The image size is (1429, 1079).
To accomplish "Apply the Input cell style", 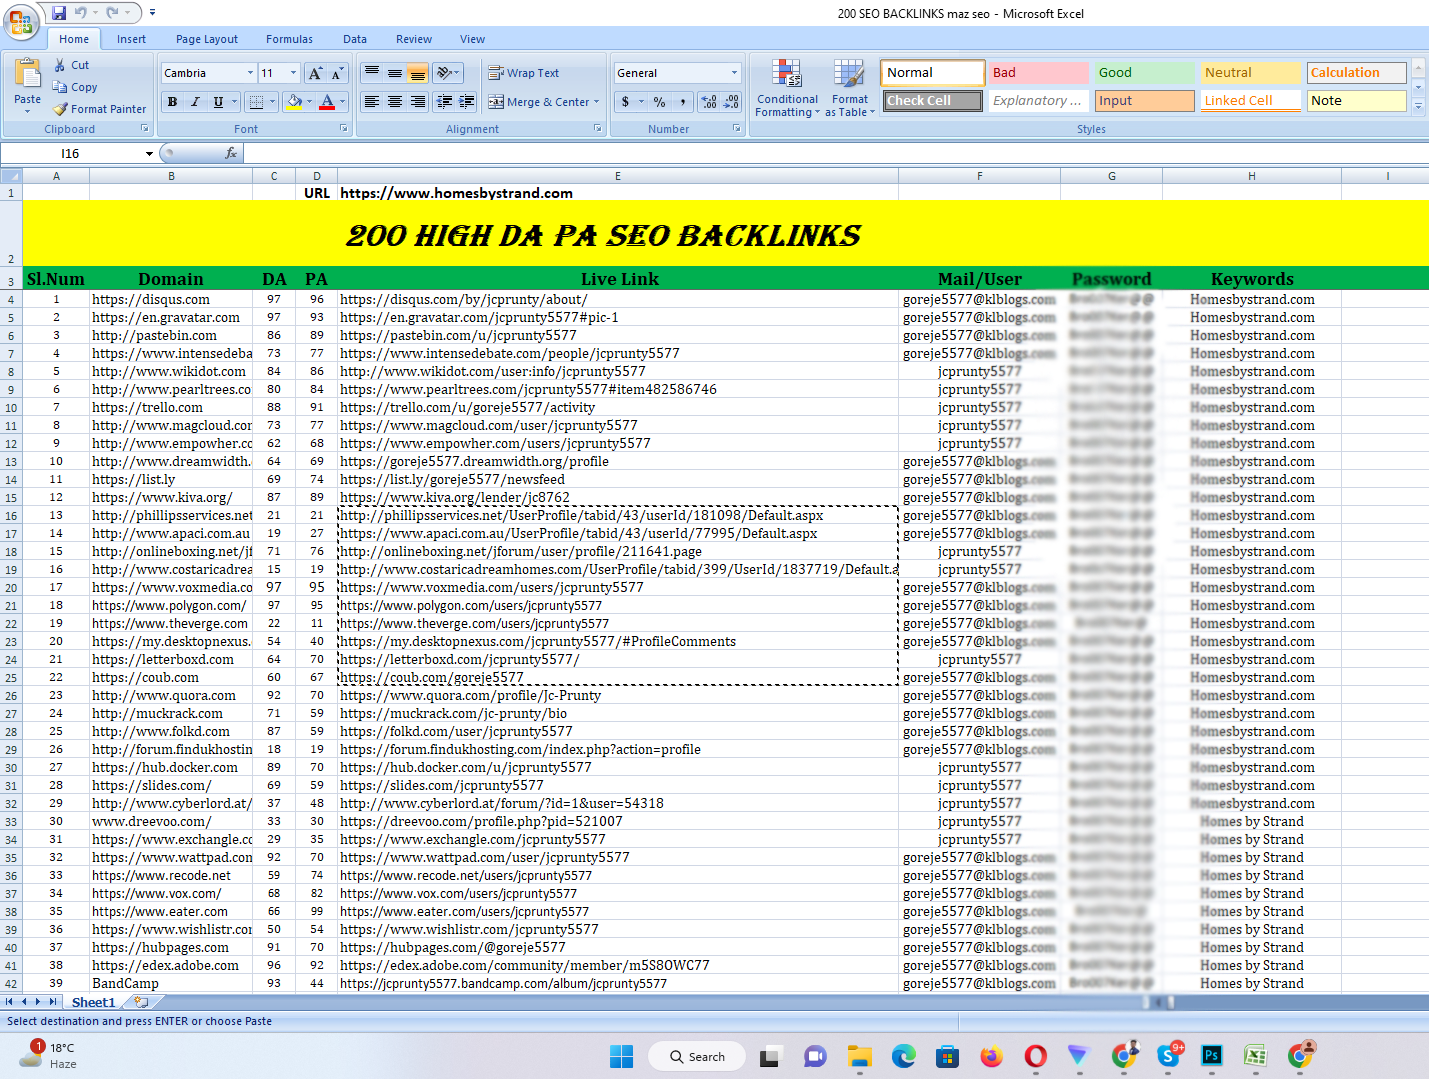I will (1144, 100).
